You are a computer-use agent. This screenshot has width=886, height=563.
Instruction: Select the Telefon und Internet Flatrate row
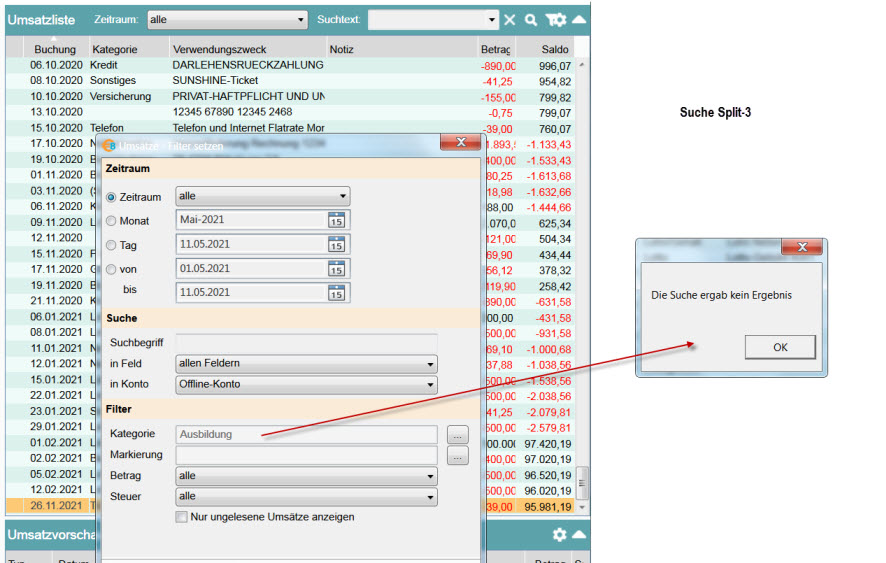tap(290, 128)
